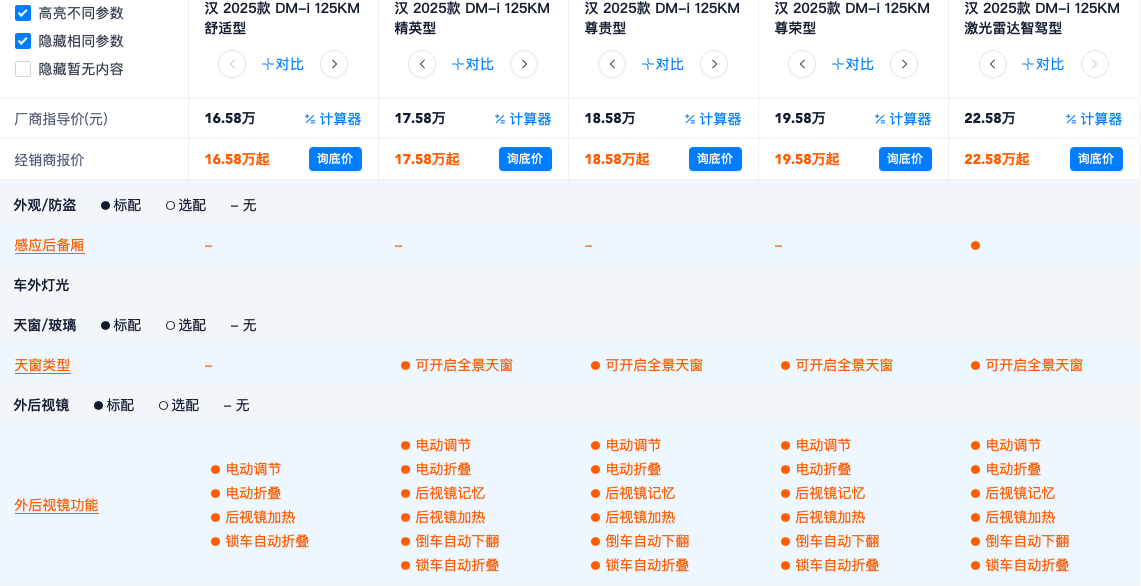Click 22.58万 manufacturer guide price

point(990,119)
